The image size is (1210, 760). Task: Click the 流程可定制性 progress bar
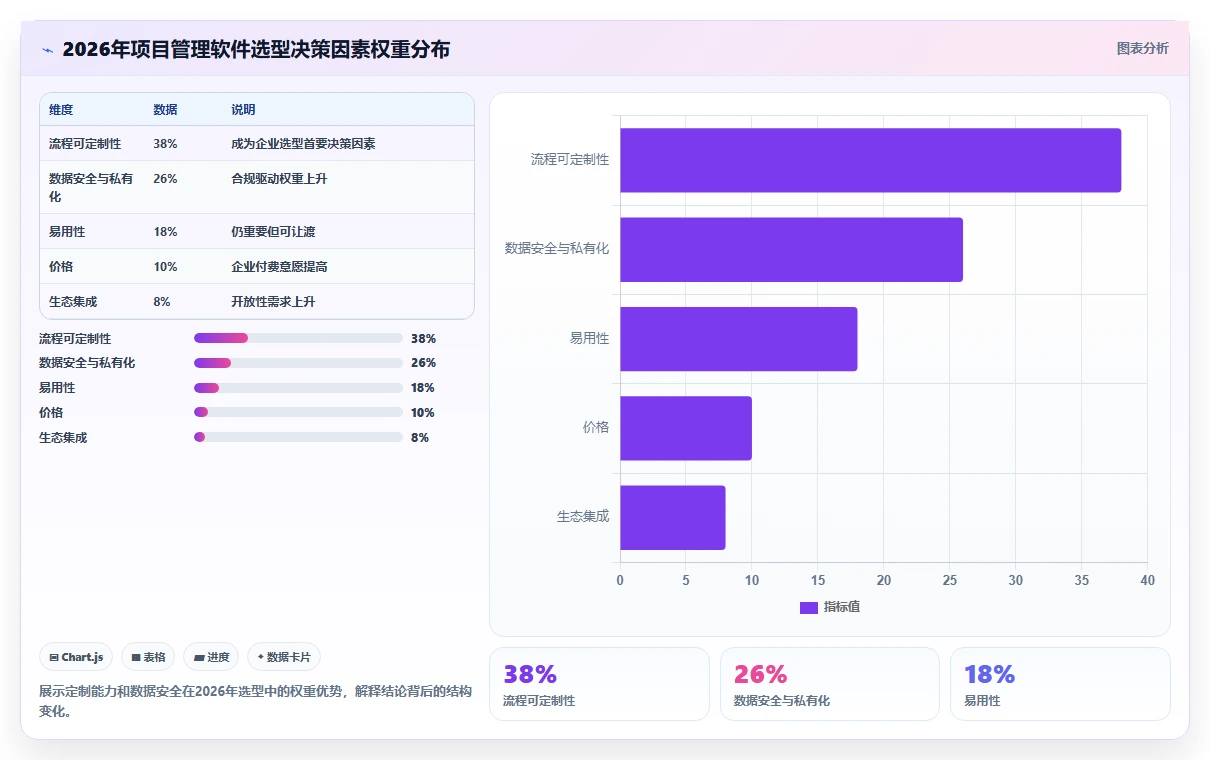pos(298,338)
